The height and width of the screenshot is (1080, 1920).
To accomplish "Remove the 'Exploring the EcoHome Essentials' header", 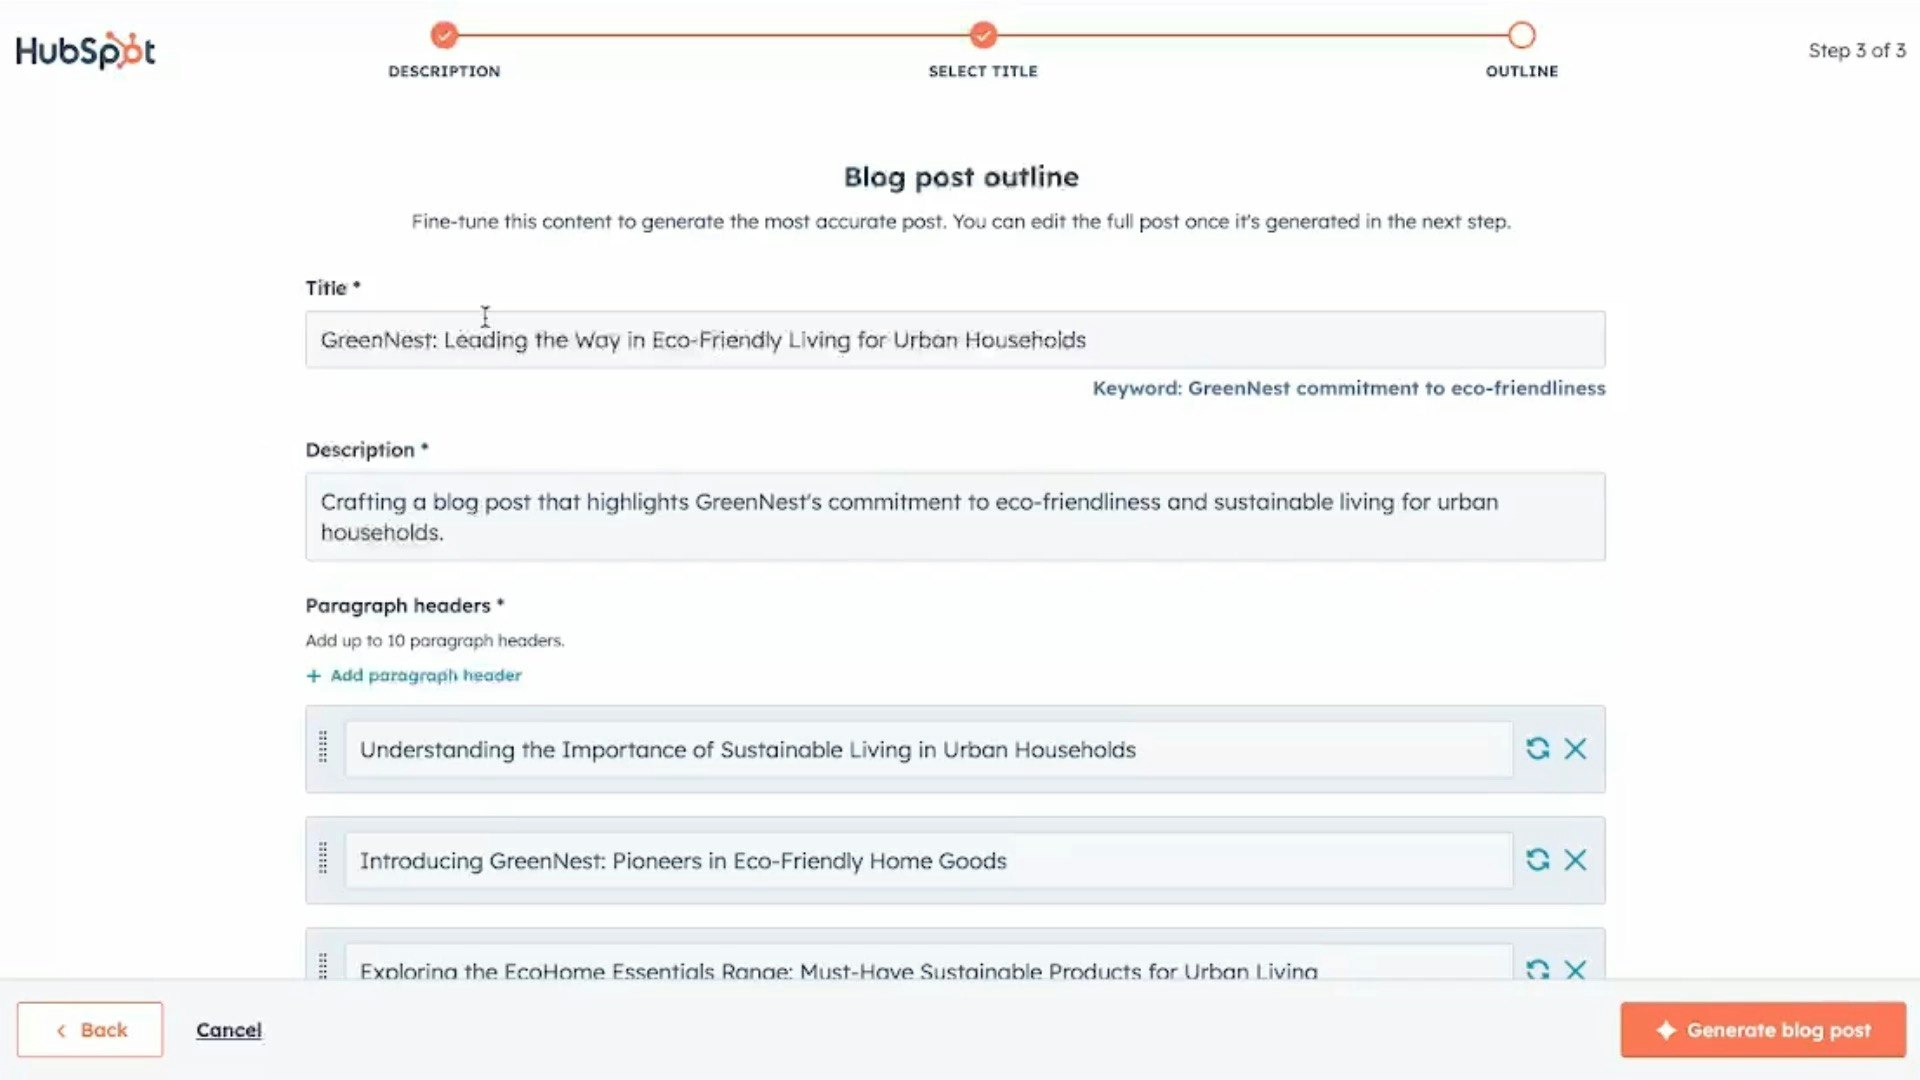I will [1575, 968].
